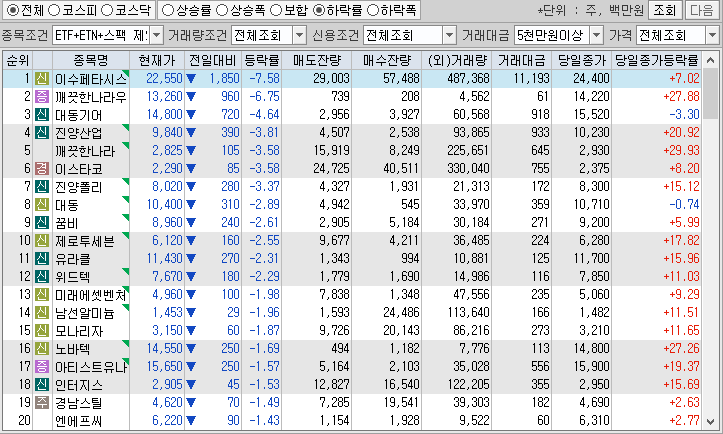723x434 pixels.
Task: Open the 거래량조건 전체조회 dropdown
Action: point(300,35)
